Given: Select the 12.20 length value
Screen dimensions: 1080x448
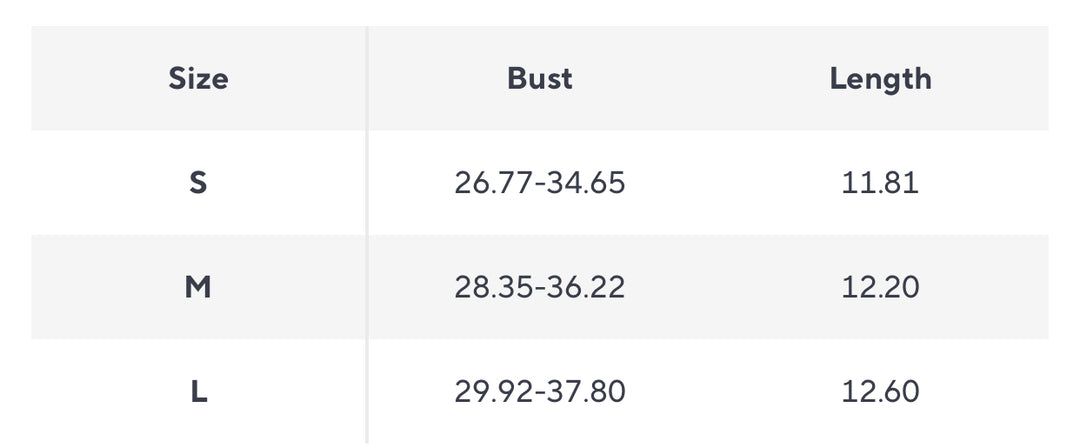Looking at the screenshot, I should pyautogui.click(x=880, y=288).
